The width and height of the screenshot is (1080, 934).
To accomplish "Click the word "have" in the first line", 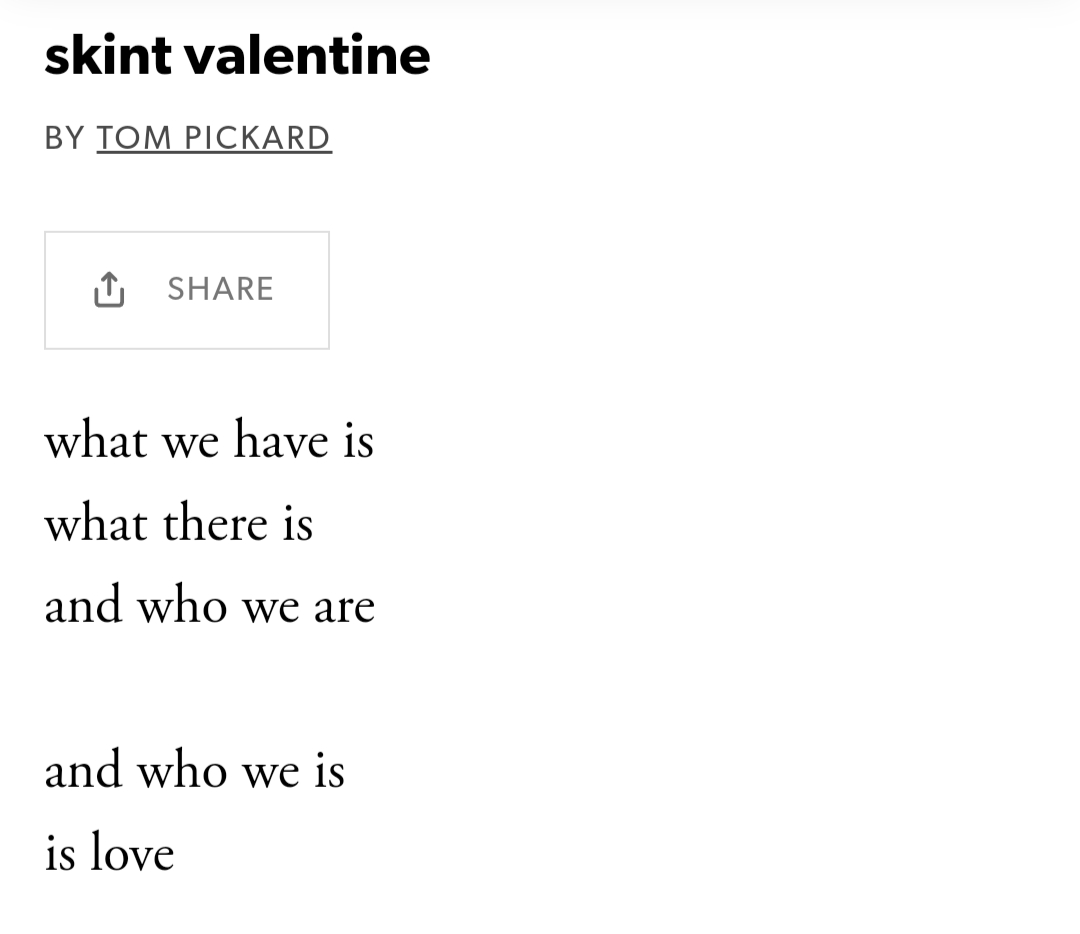I will 281,441.
